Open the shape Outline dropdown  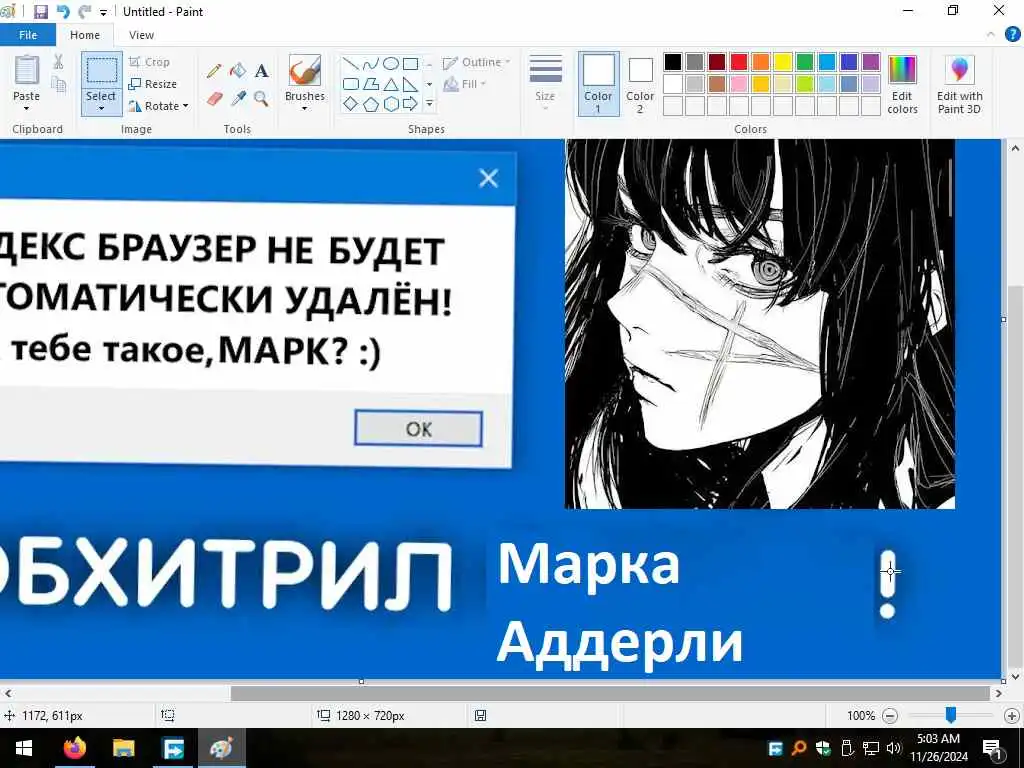point(476,63)
